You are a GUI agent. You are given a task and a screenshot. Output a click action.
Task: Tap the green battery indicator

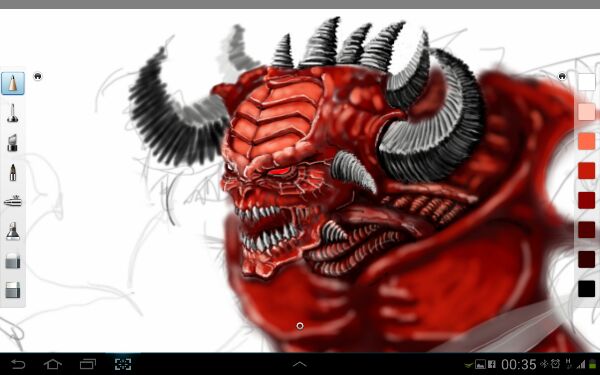pos(593,364)
